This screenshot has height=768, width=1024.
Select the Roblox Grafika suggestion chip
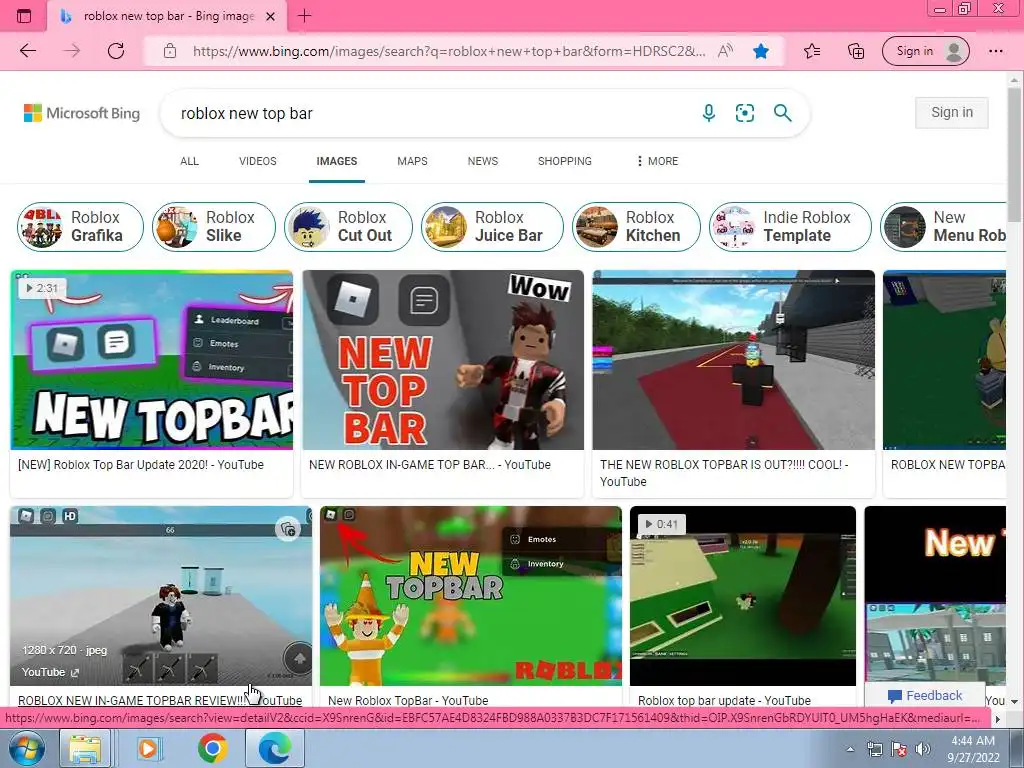(x=80, y=227)
